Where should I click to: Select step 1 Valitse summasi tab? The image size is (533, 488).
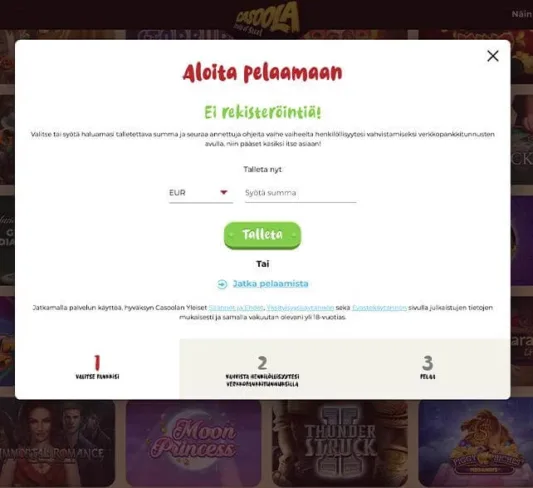point(97,368)
